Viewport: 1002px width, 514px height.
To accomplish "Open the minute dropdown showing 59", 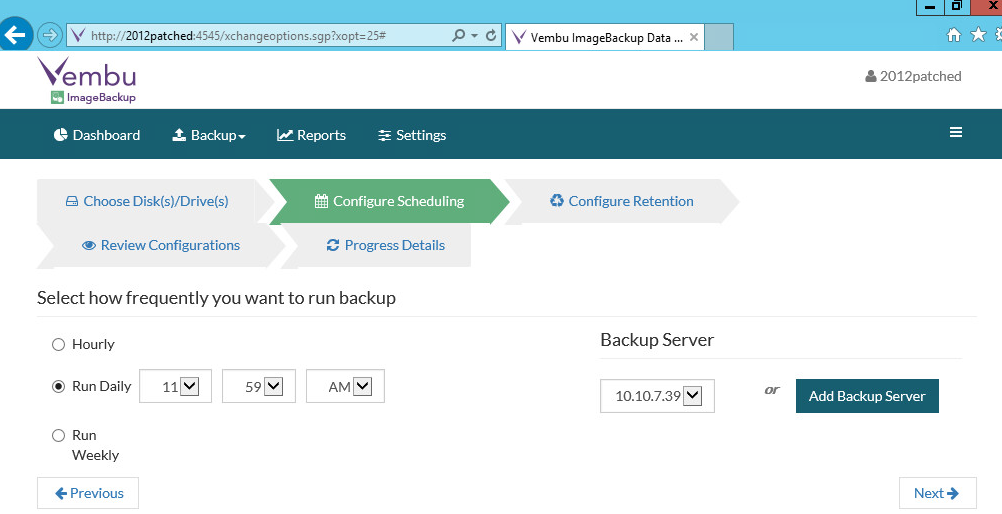I will [x=259, y=386].
